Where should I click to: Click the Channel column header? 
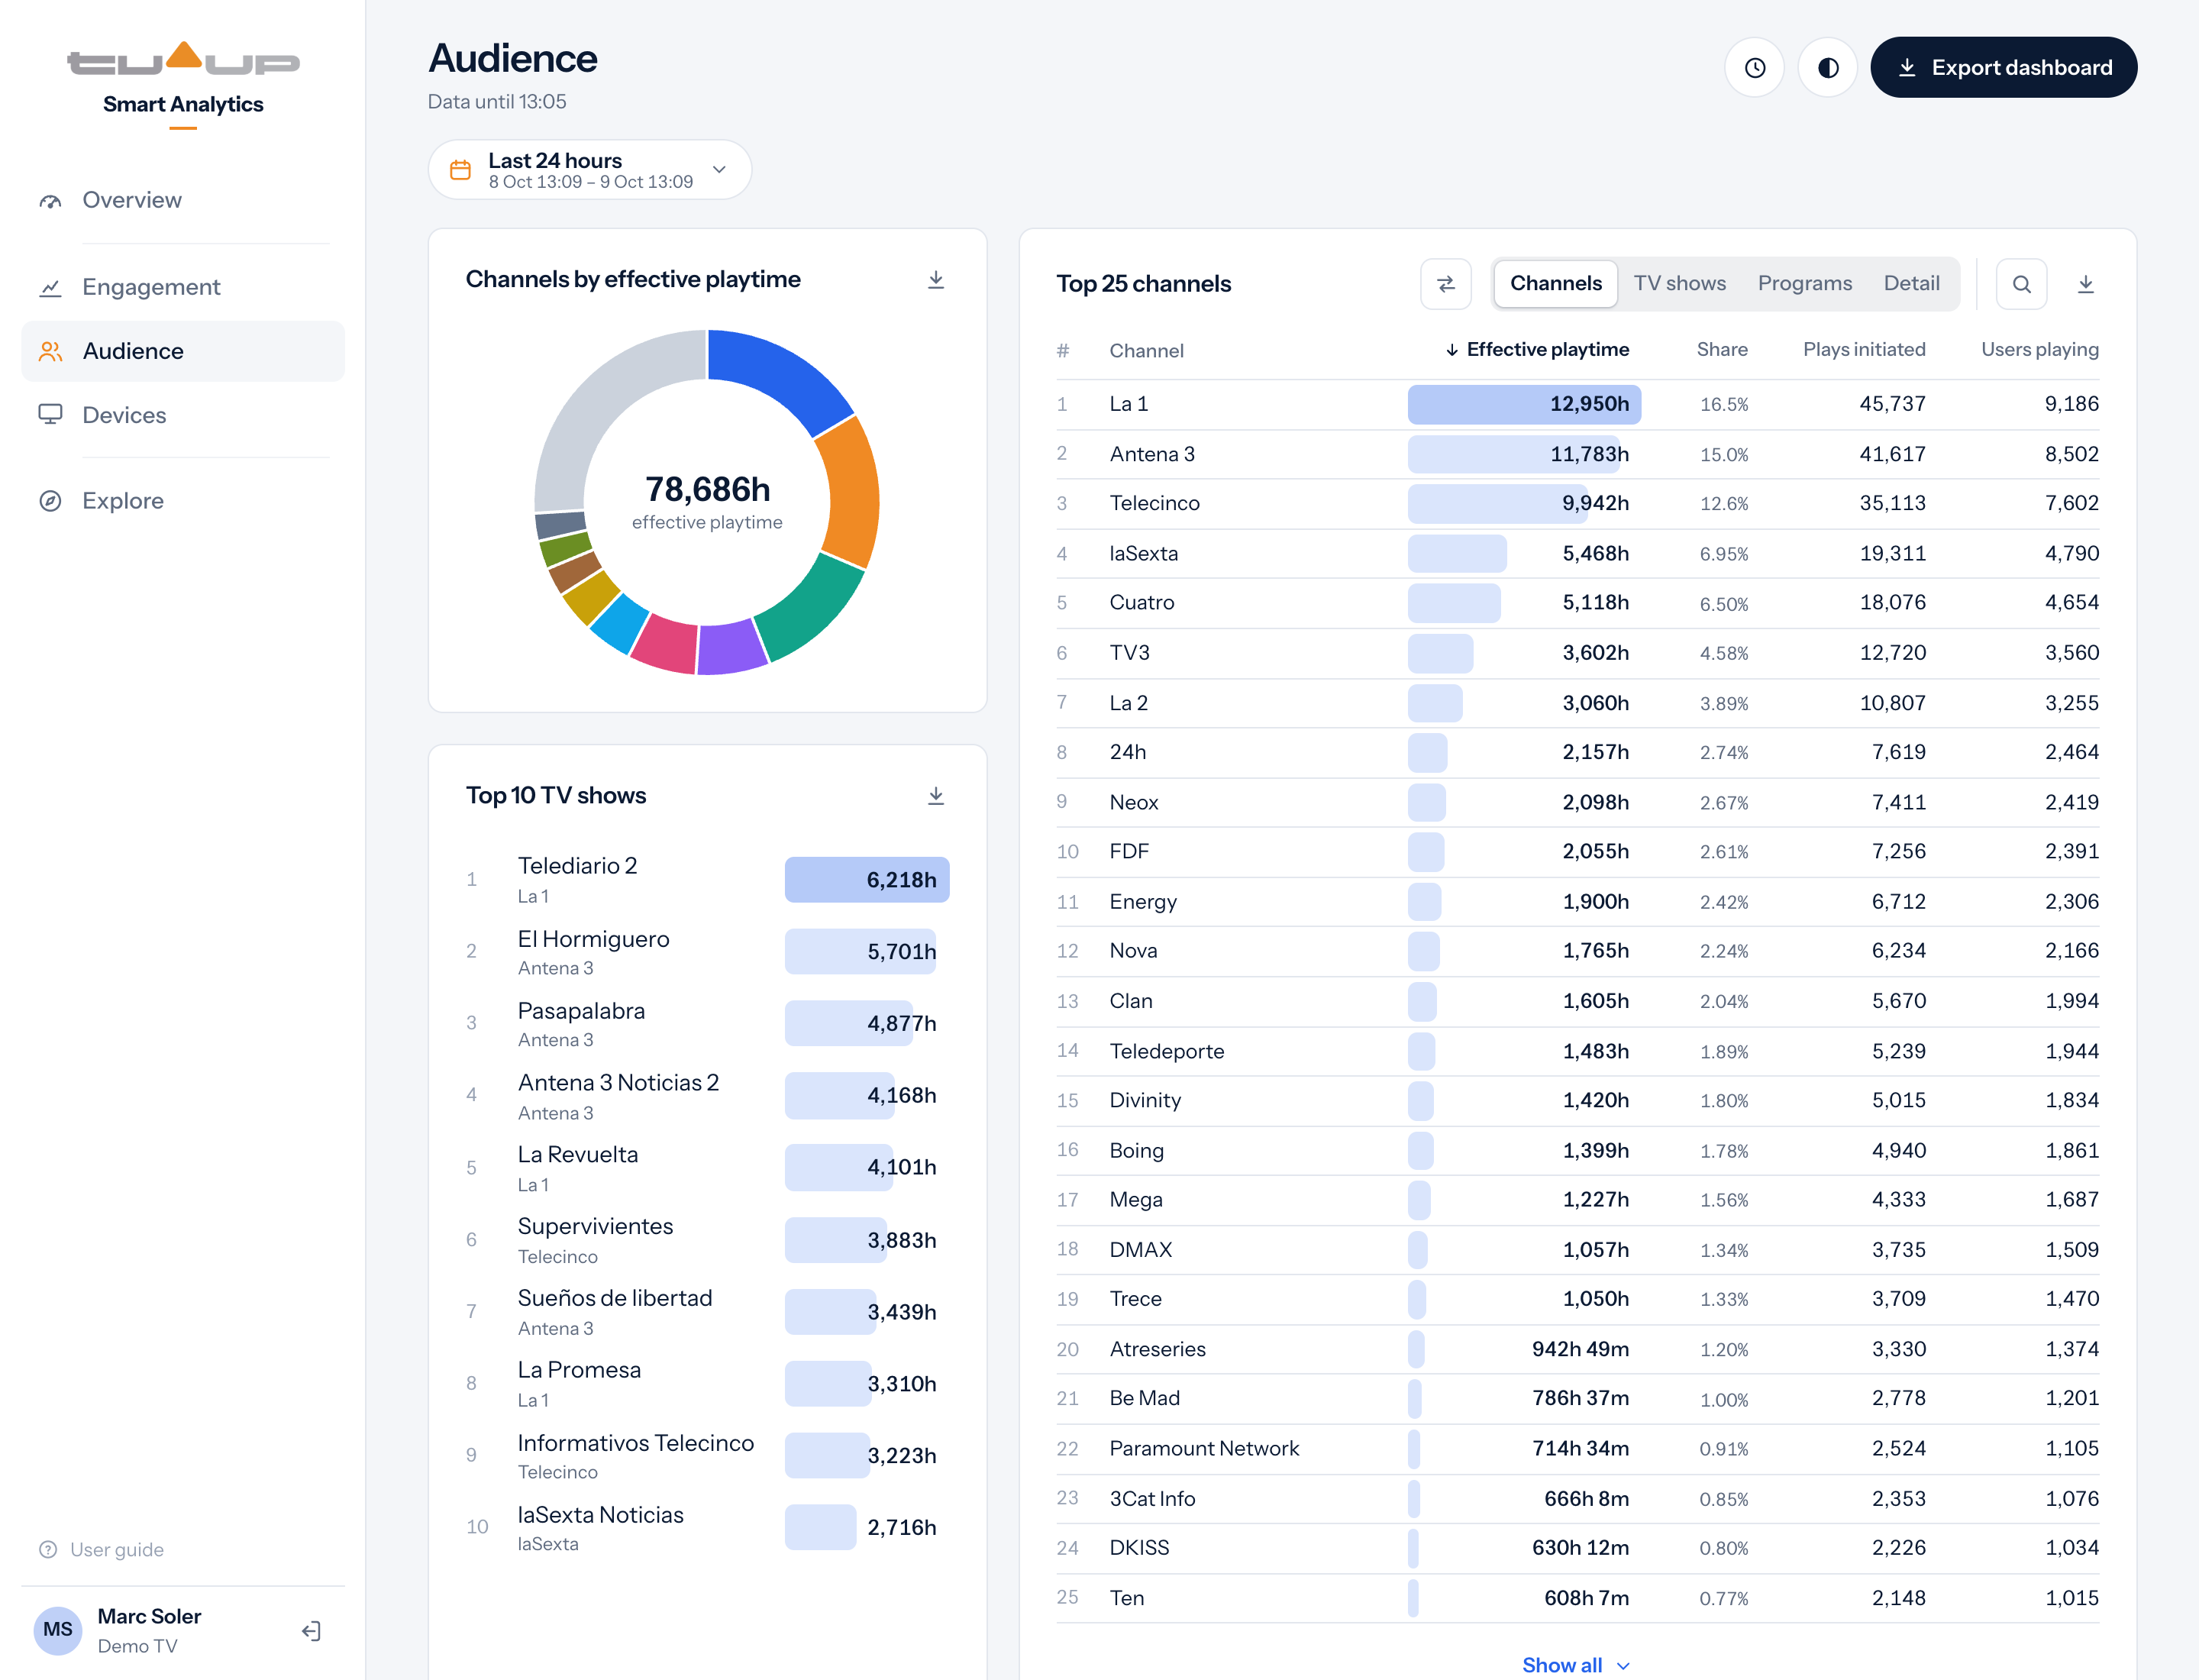click(x=1146, y=351)
